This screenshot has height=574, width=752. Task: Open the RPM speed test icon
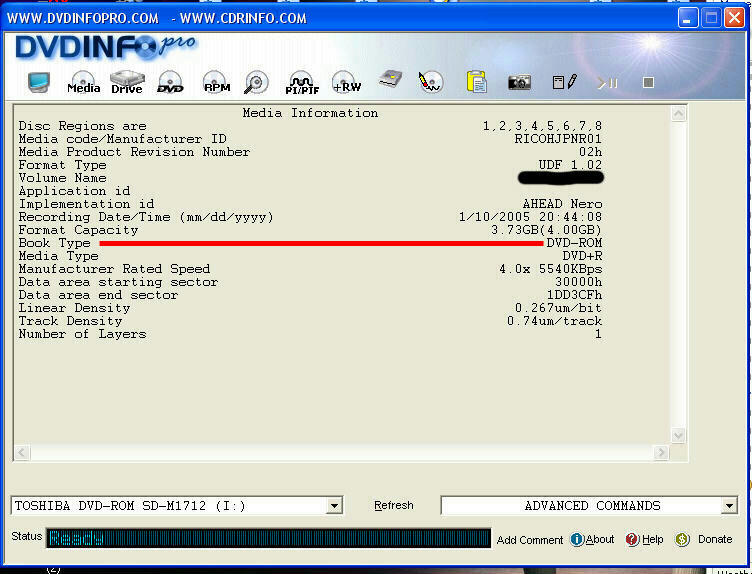pyautogui.click(x=216, y=82)
